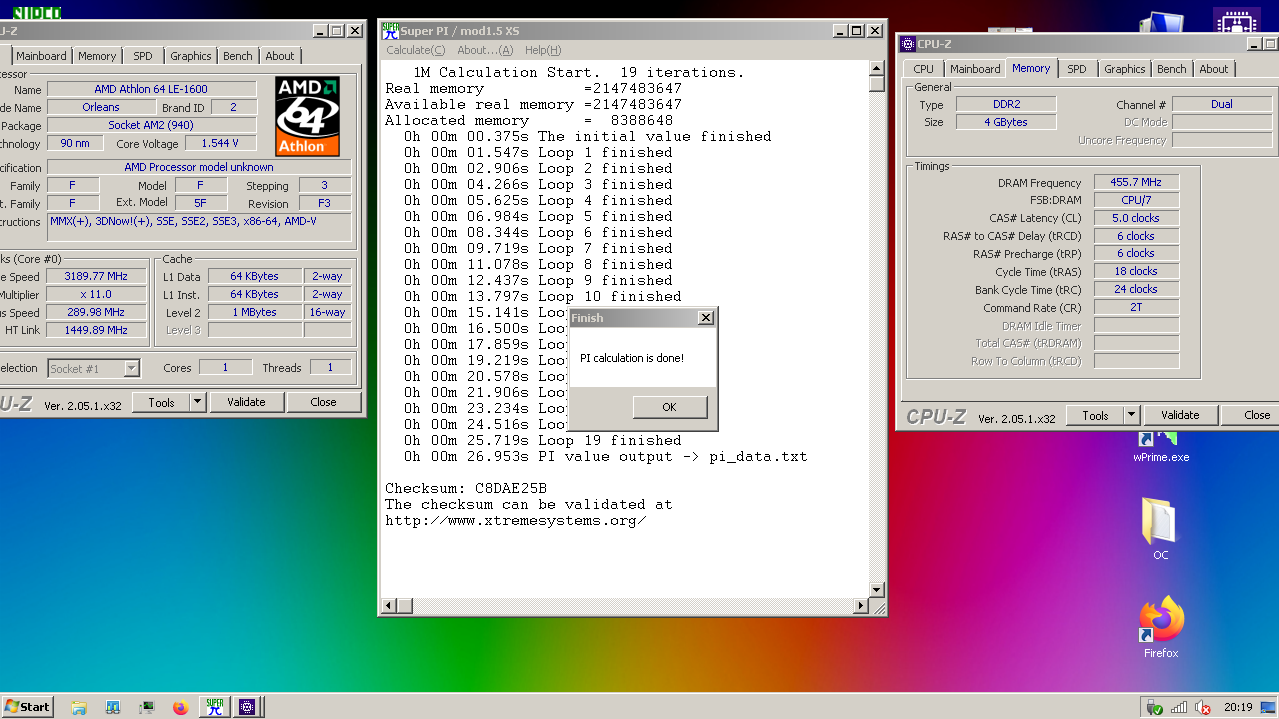Image resolution: width=1279 pixels, height=719 pixels.
Task: Open the OC folder on the desktop
Action: click(1161, 528)
